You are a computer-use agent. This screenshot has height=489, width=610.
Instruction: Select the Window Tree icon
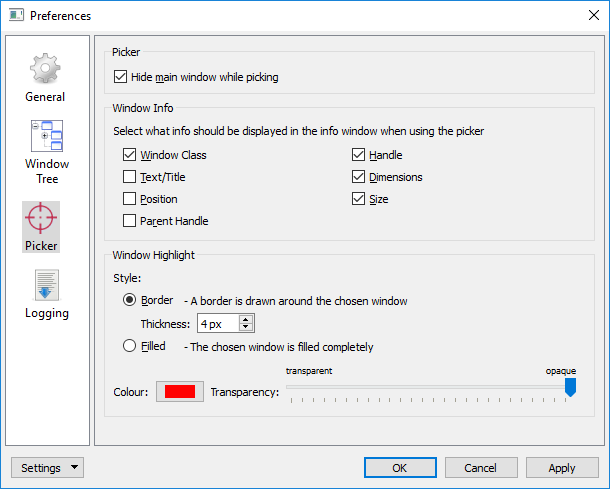(x=47, y=136)
